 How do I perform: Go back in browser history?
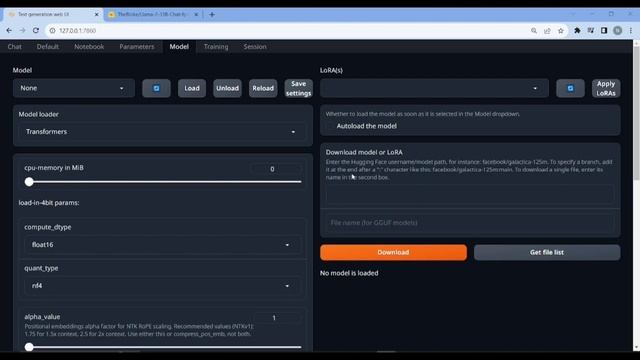pyautogui.click(x=9, y=31)
